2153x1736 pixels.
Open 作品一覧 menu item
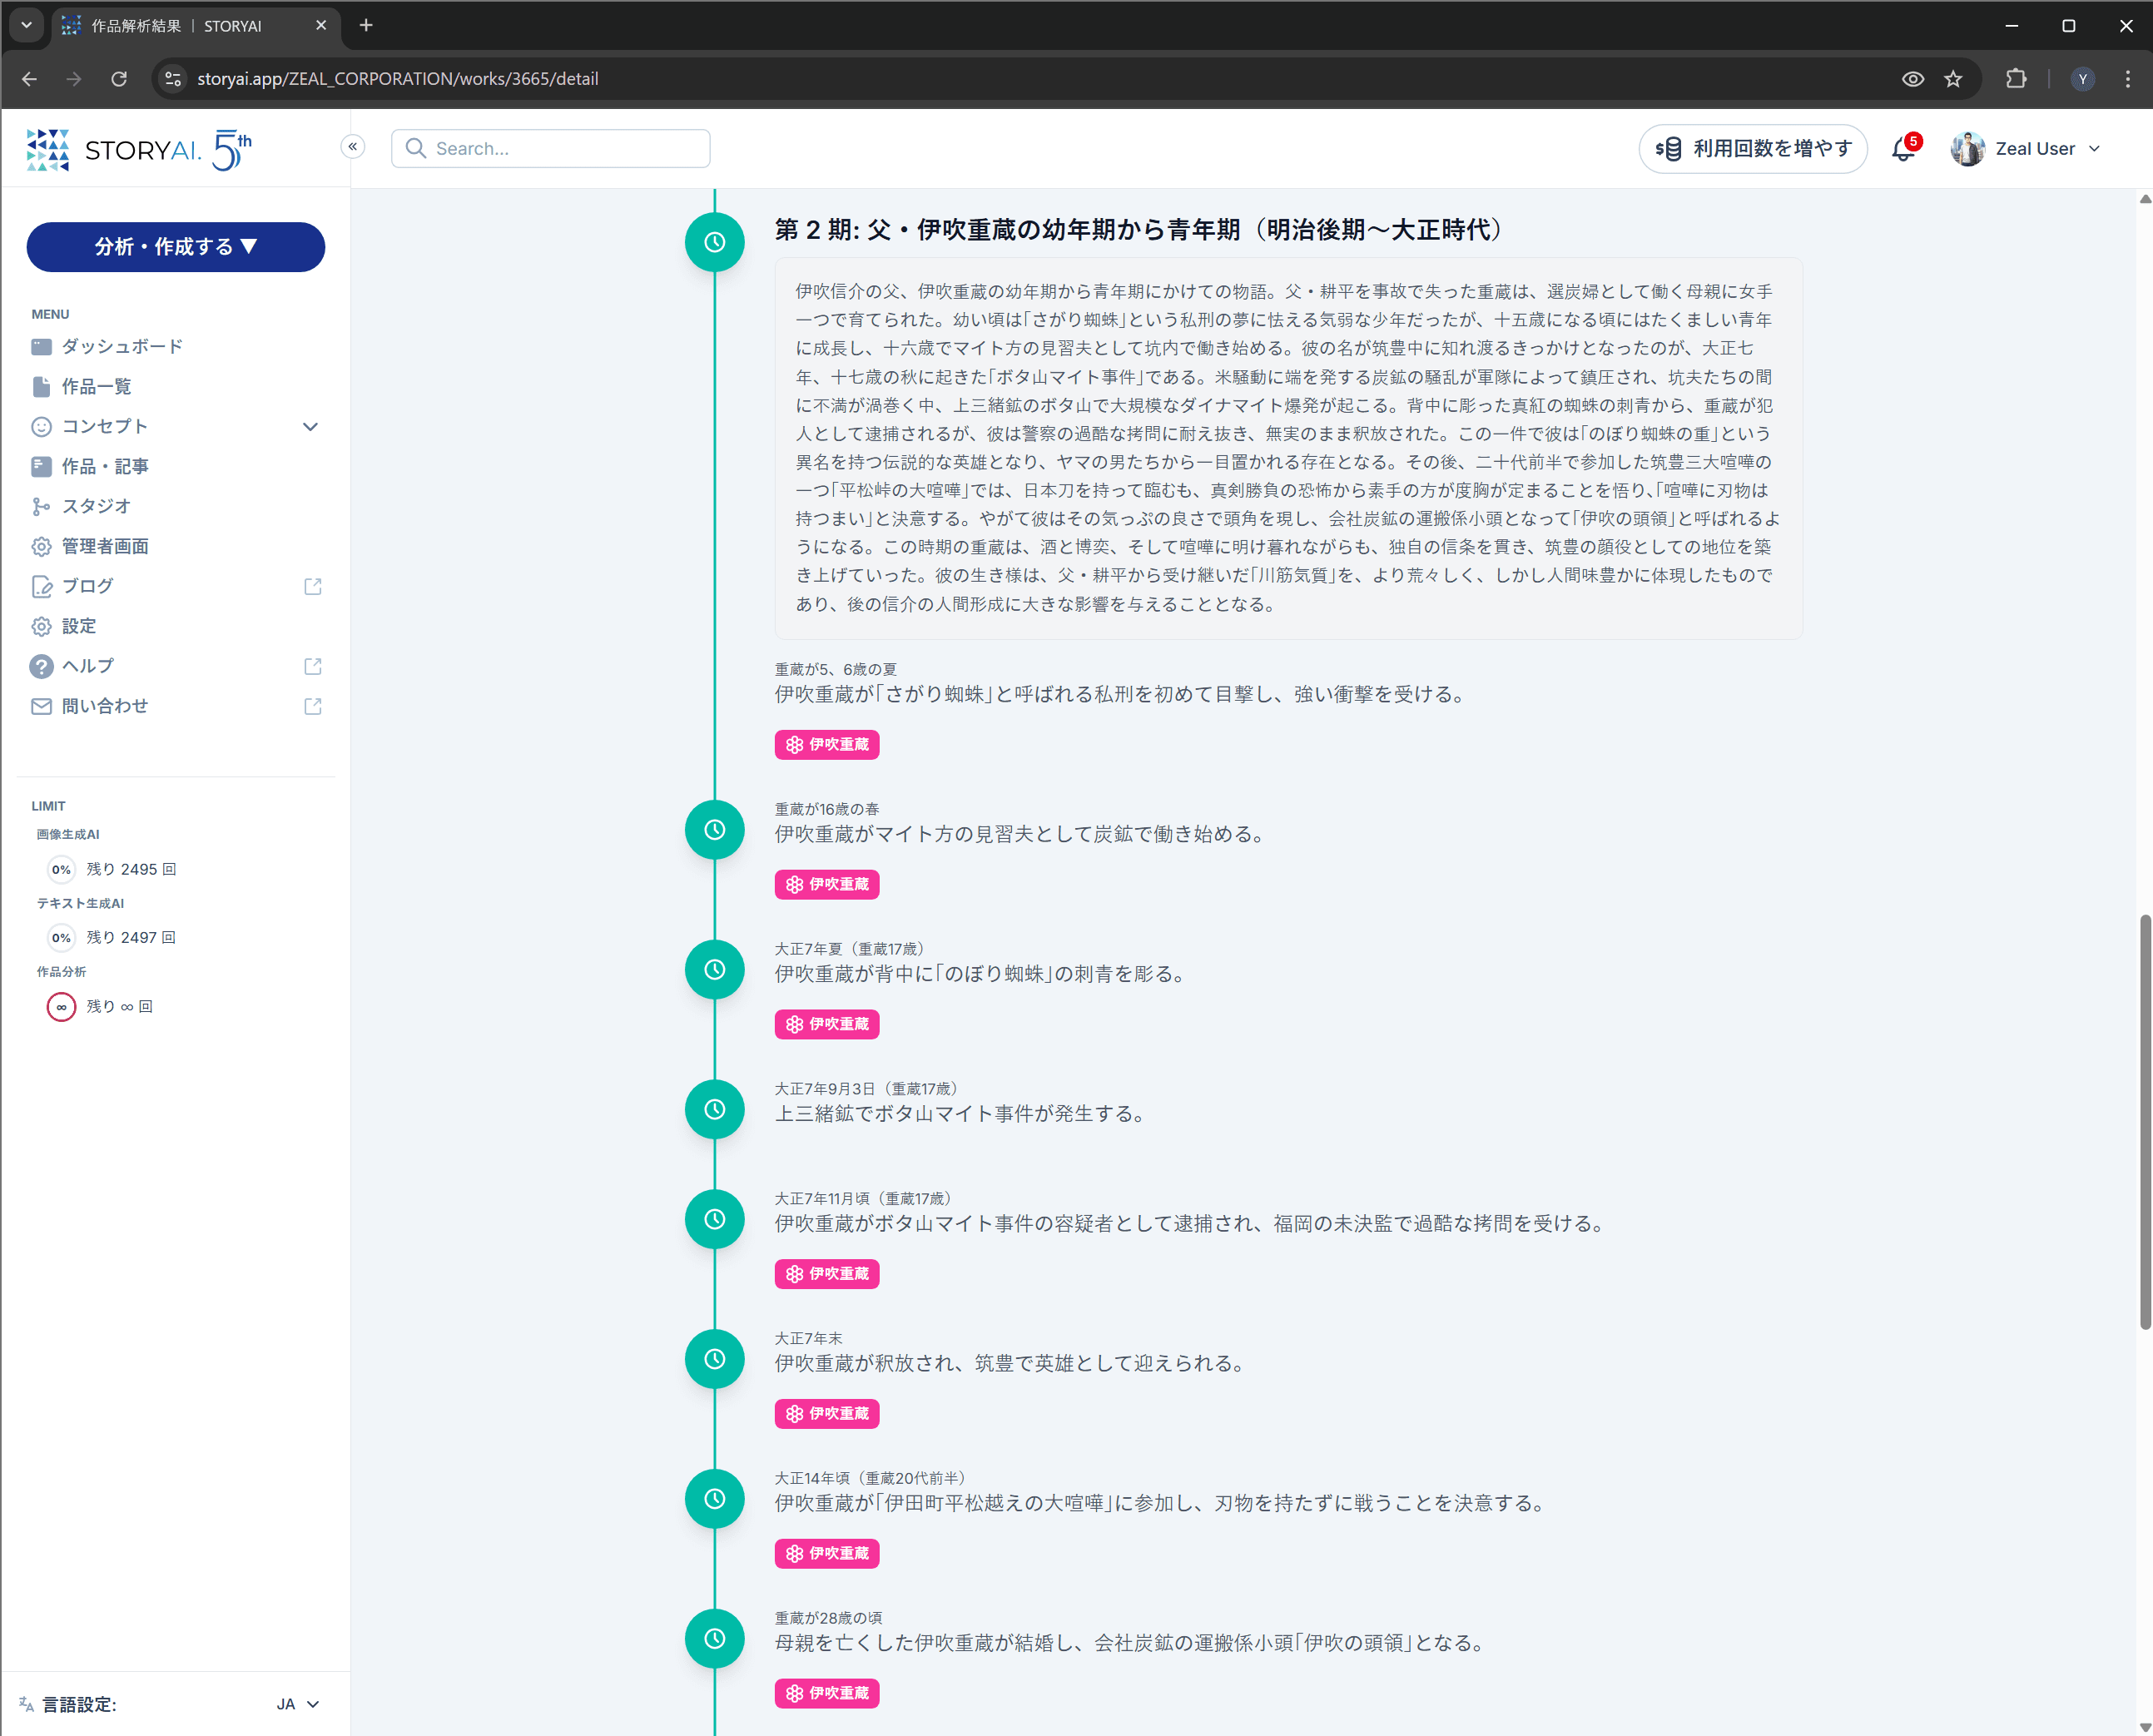(x=96, y=387)
